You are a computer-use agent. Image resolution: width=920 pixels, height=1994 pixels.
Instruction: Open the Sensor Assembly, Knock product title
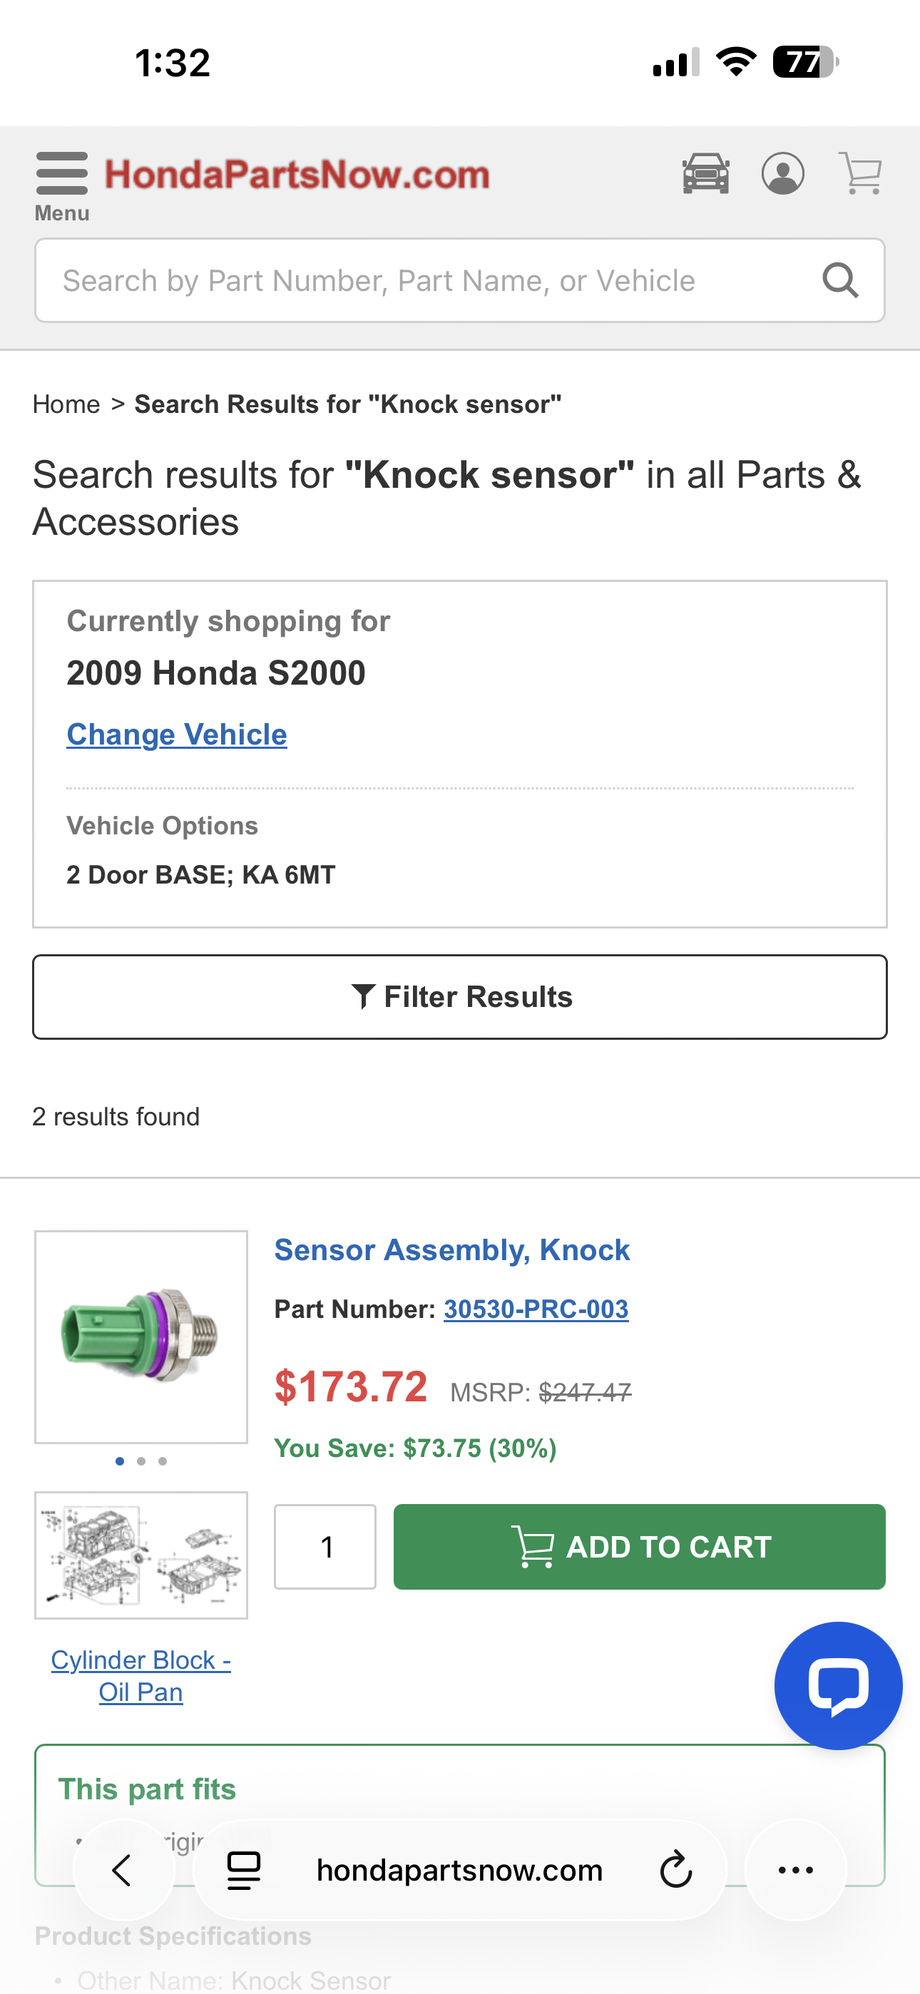452,1250
